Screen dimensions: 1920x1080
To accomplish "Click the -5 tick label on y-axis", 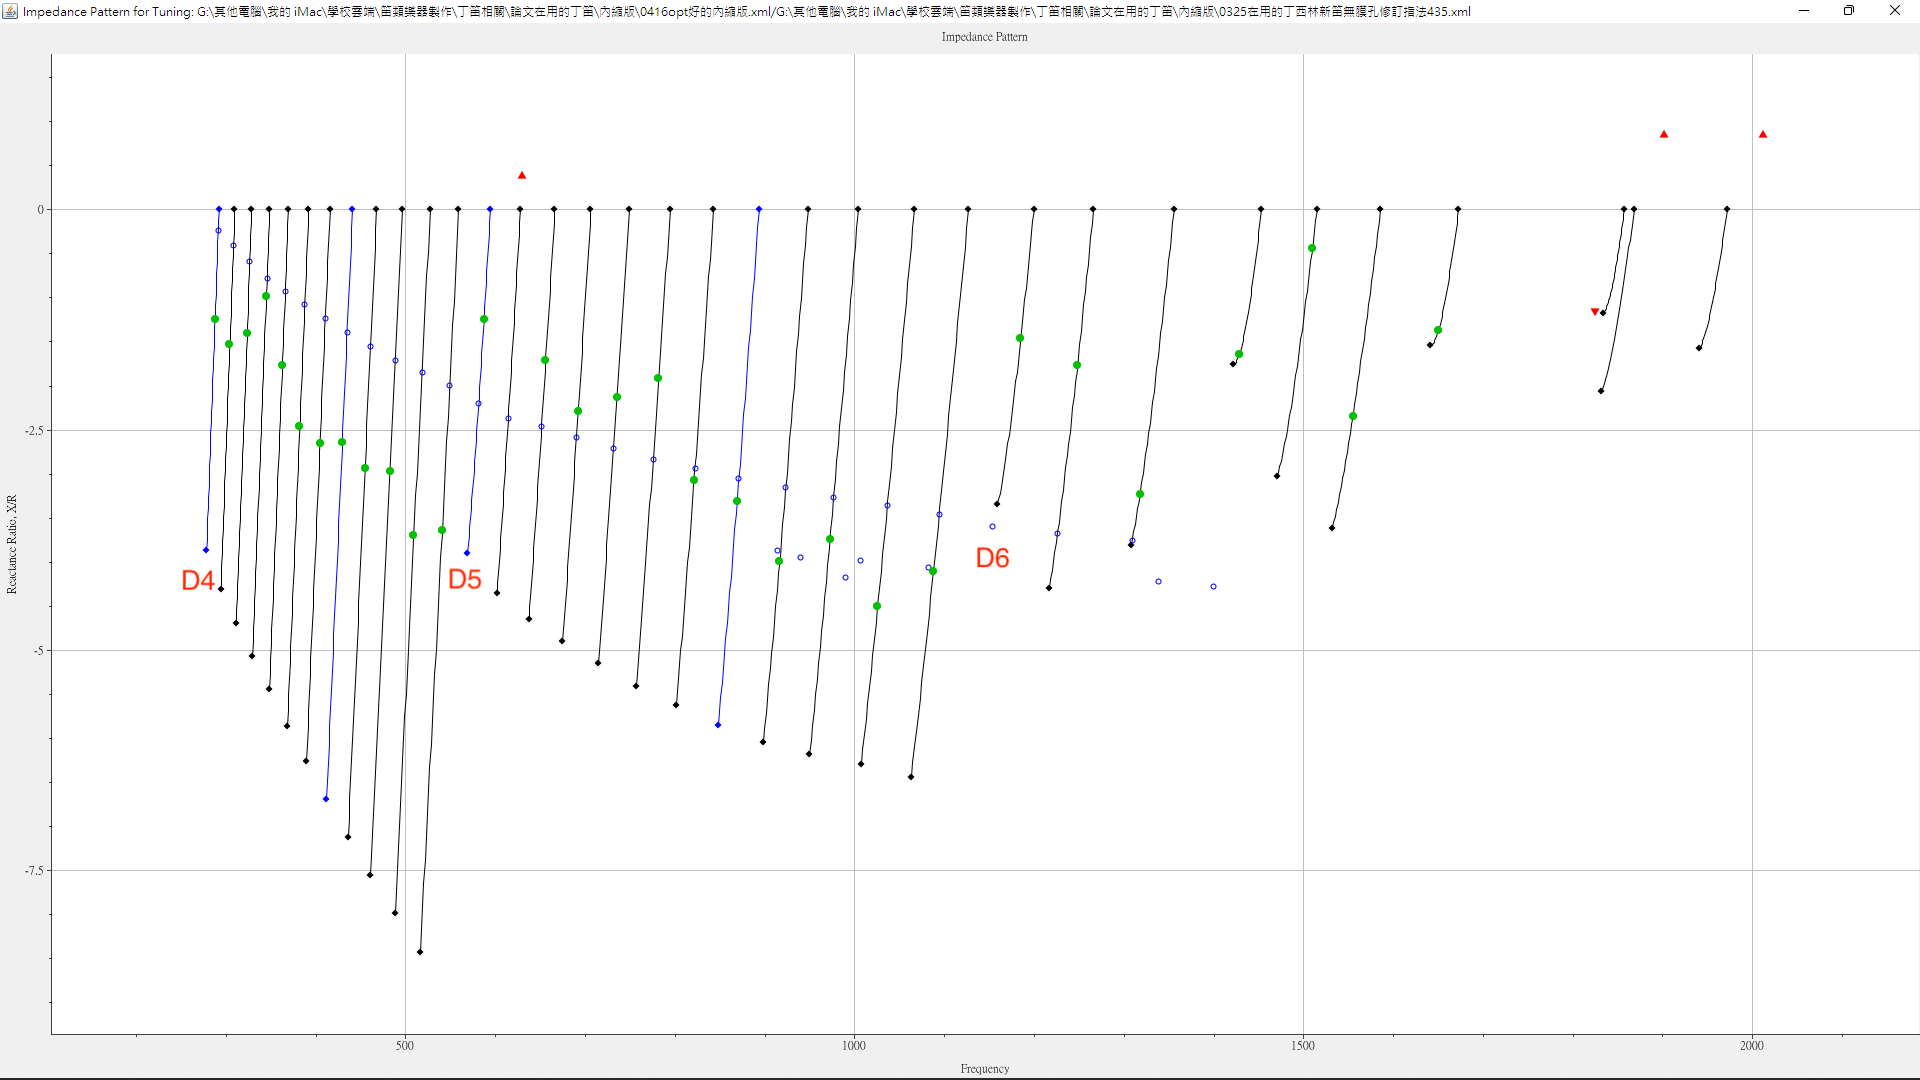I will (x=39, y=651).
